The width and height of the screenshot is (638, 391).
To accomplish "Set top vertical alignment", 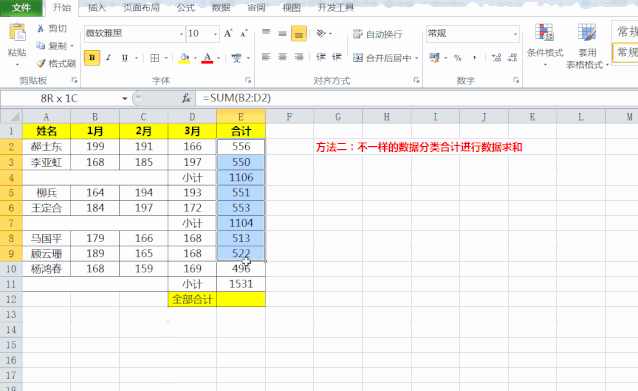I will click(266, 33).
